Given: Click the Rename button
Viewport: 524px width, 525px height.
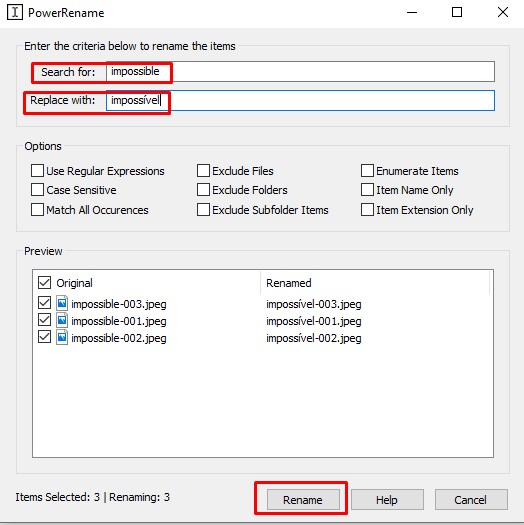Looking at the screenshot, I should point(303,500).
